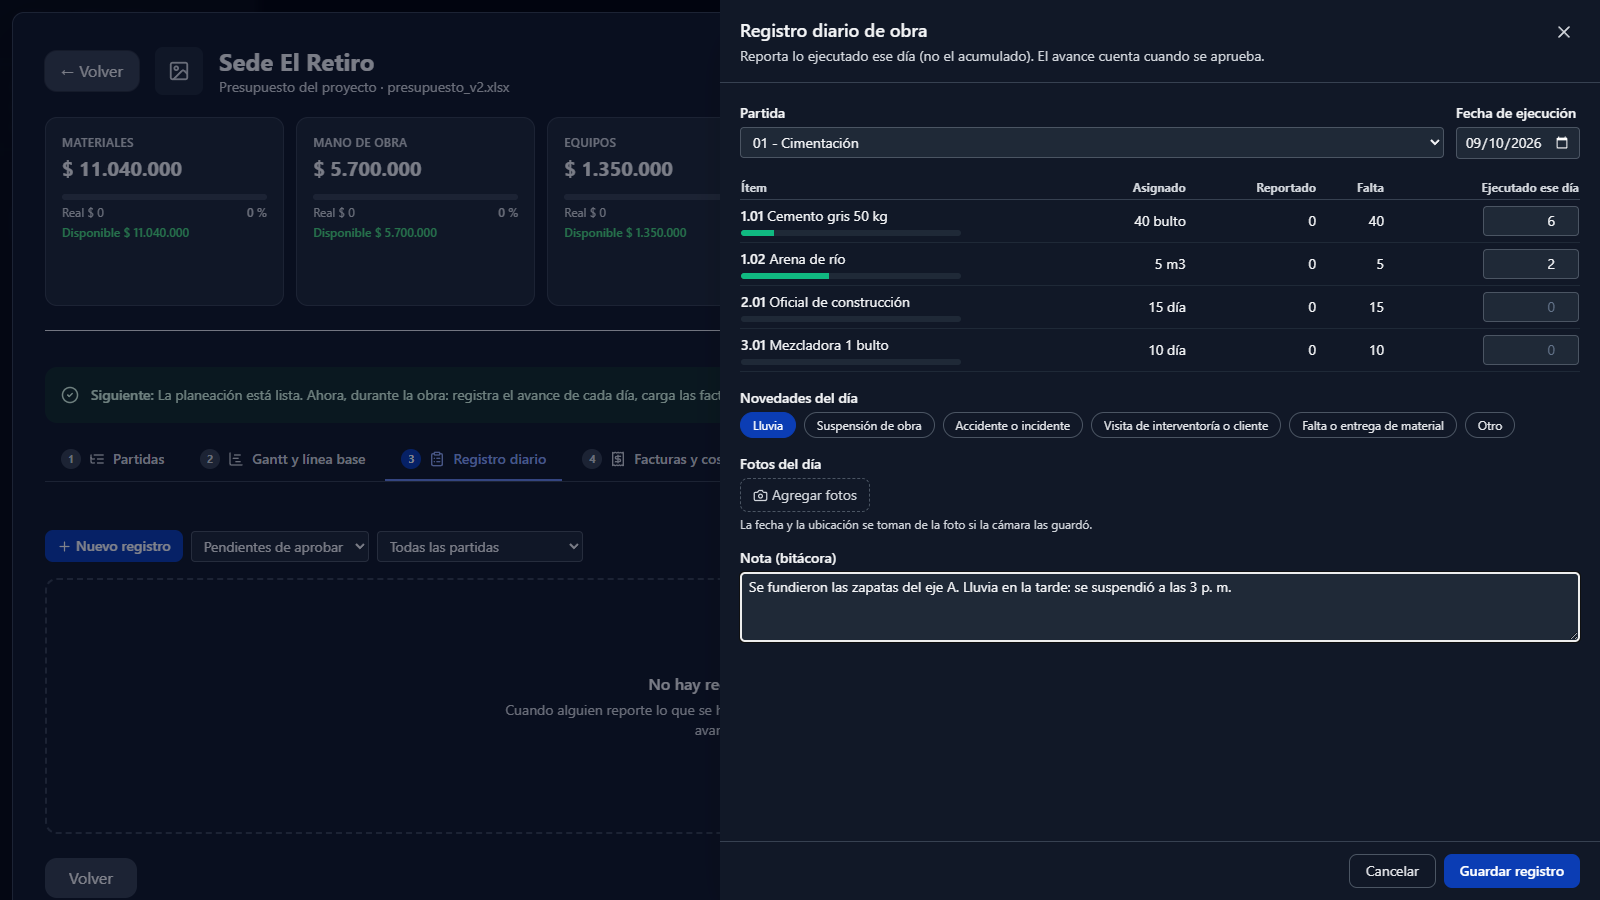Switch to the Partidas tab

coord(113,459)
